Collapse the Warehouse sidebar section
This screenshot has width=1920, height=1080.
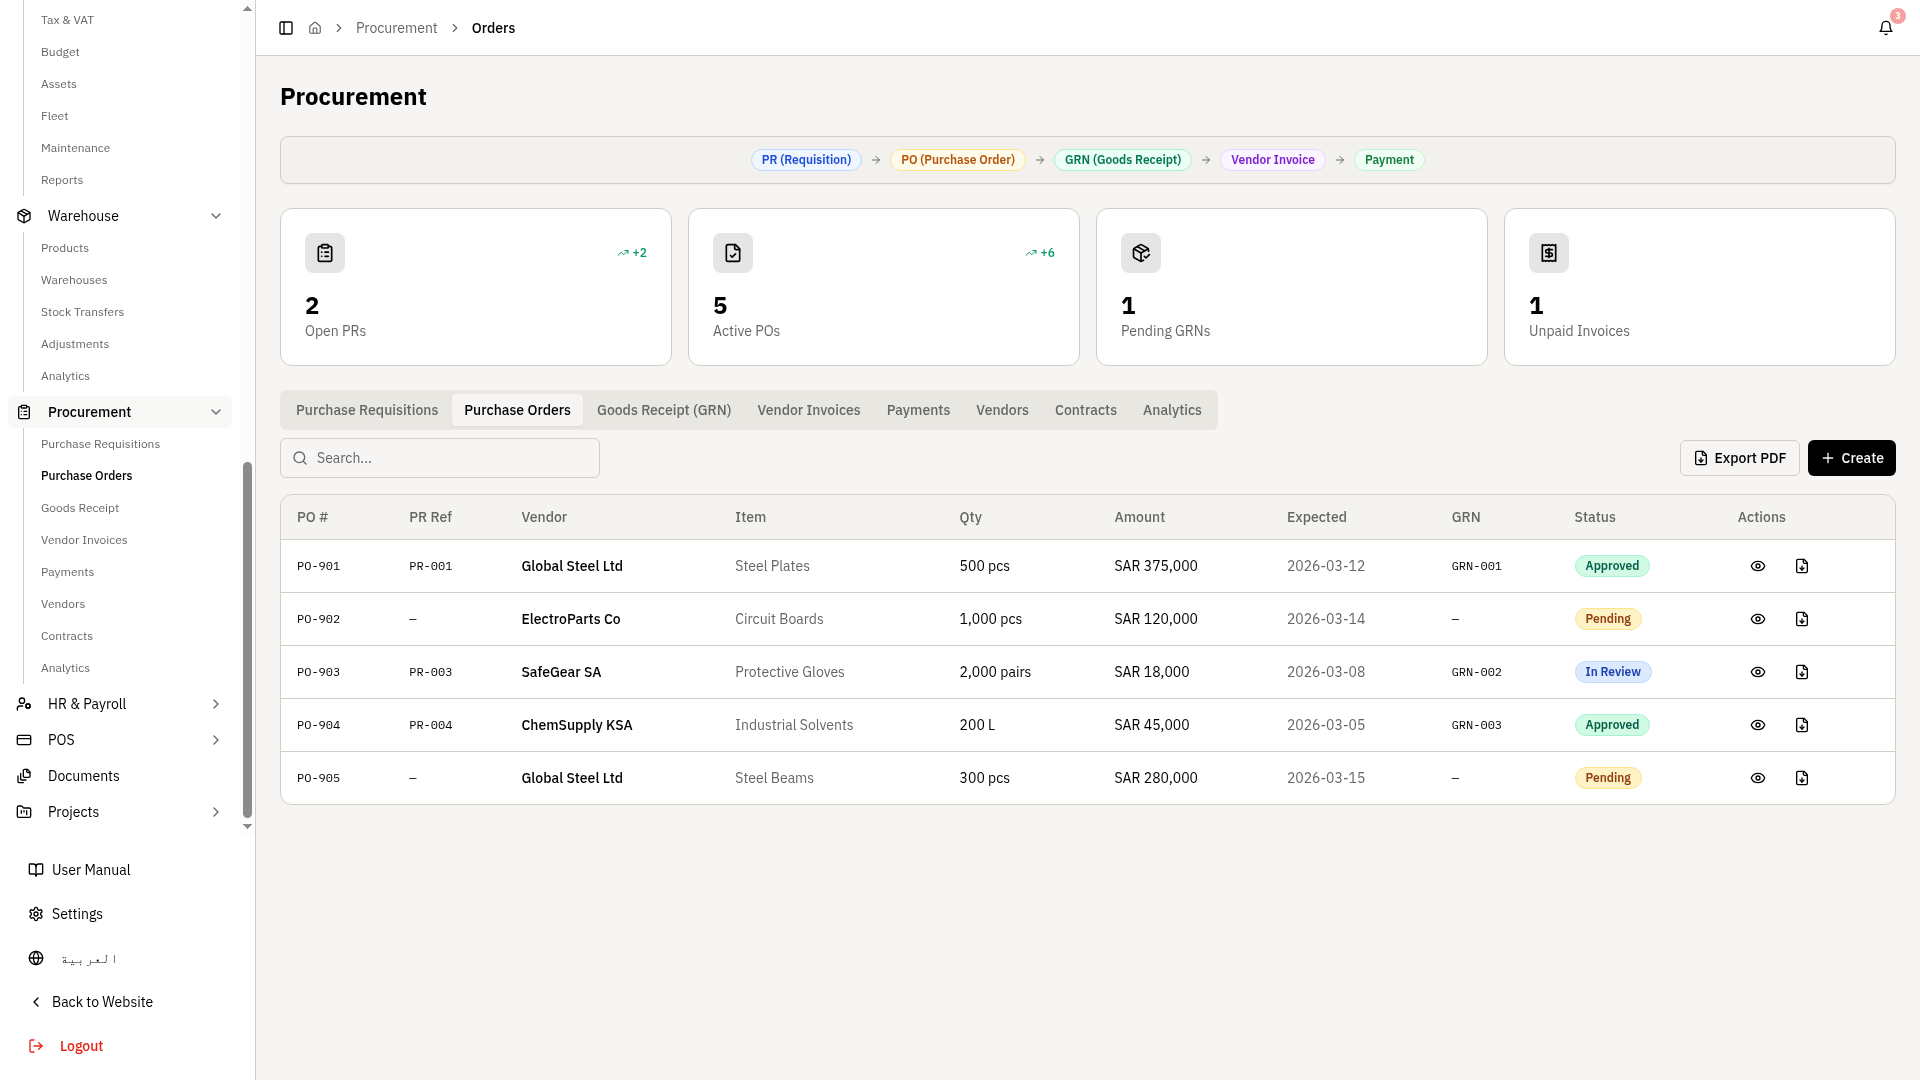(x=216, y=216)
